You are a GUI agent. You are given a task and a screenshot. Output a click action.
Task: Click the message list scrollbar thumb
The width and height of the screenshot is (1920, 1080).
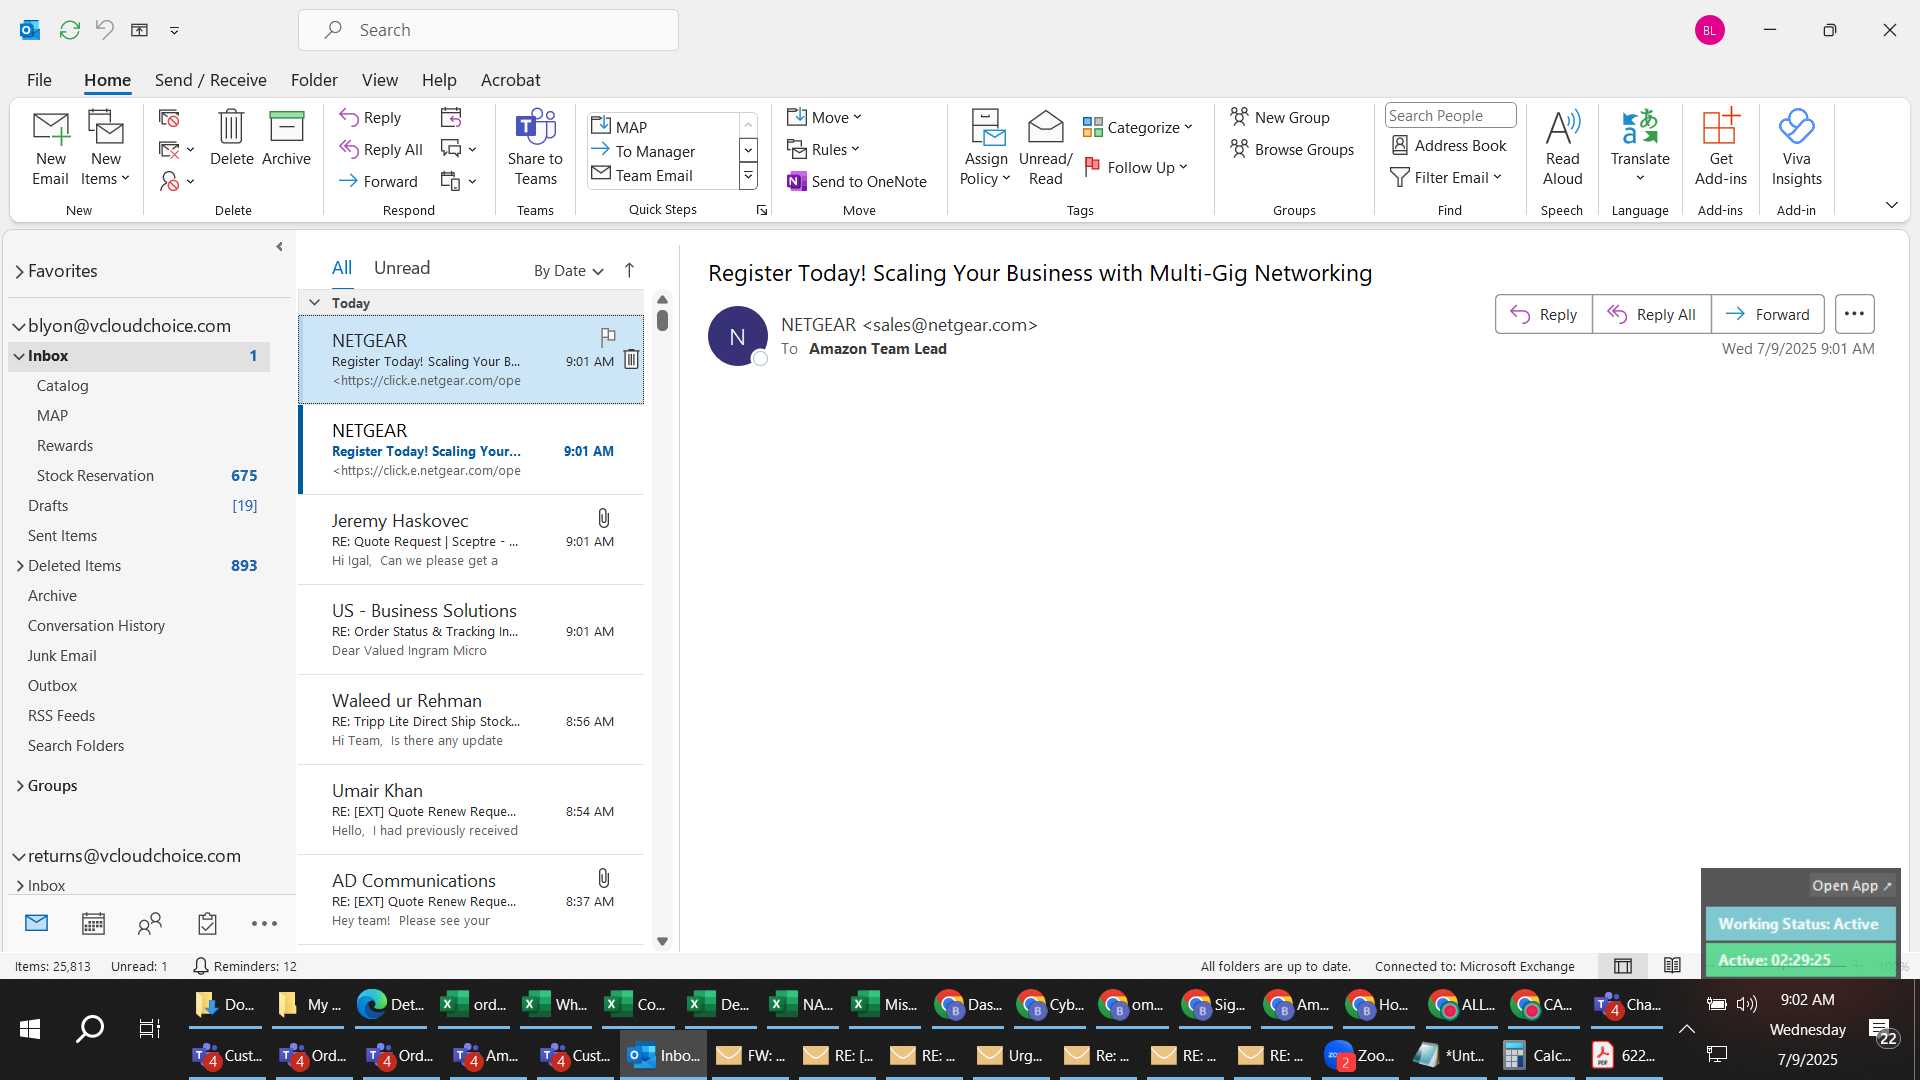click(662, 320)
